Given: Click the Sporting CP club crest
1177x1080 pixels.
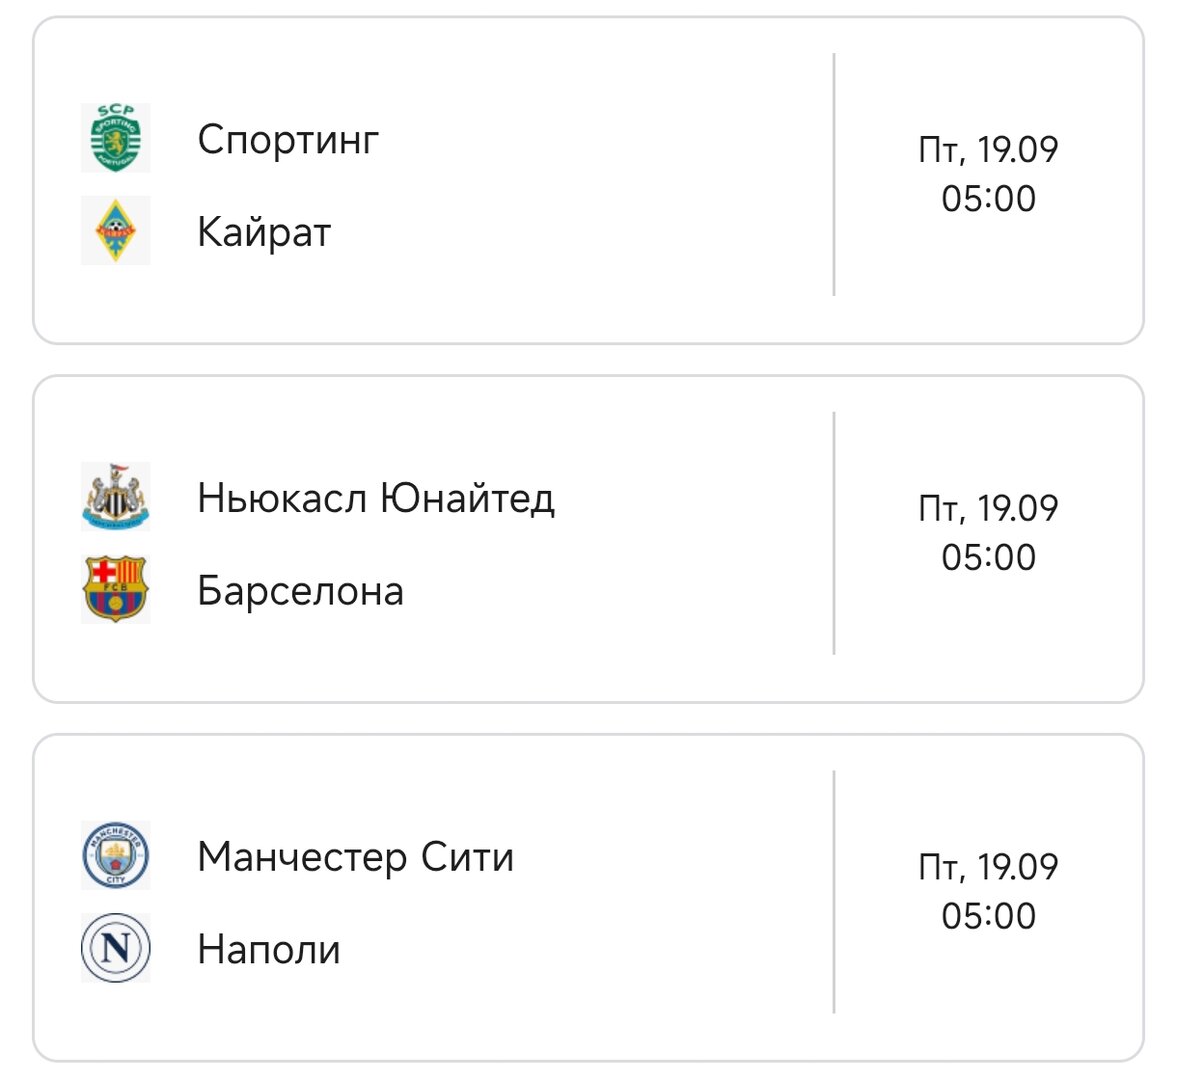Looking at the screenshot, I should 116,138.
